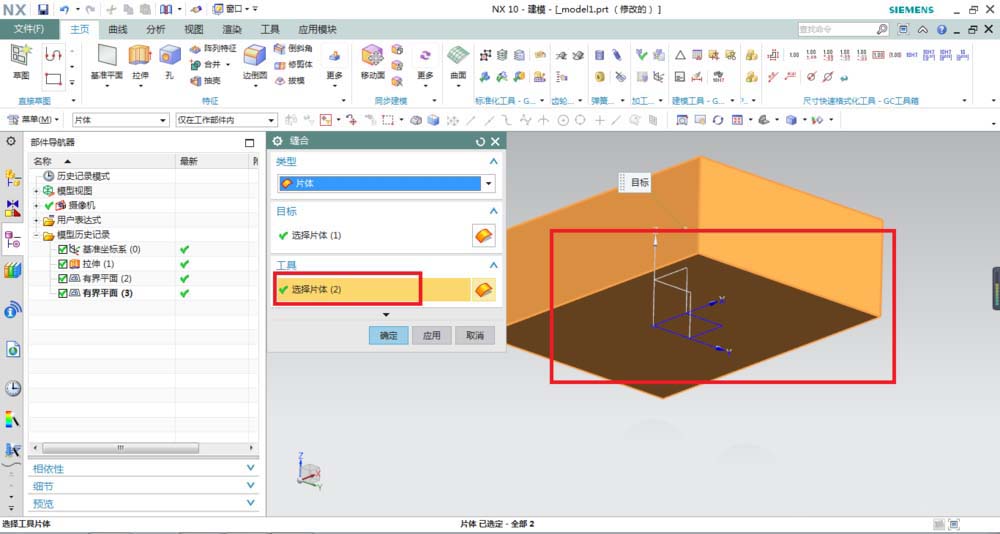Click the 抽壳 shell tool
The image size is (1000, 534).
click(x=205, y=81)
